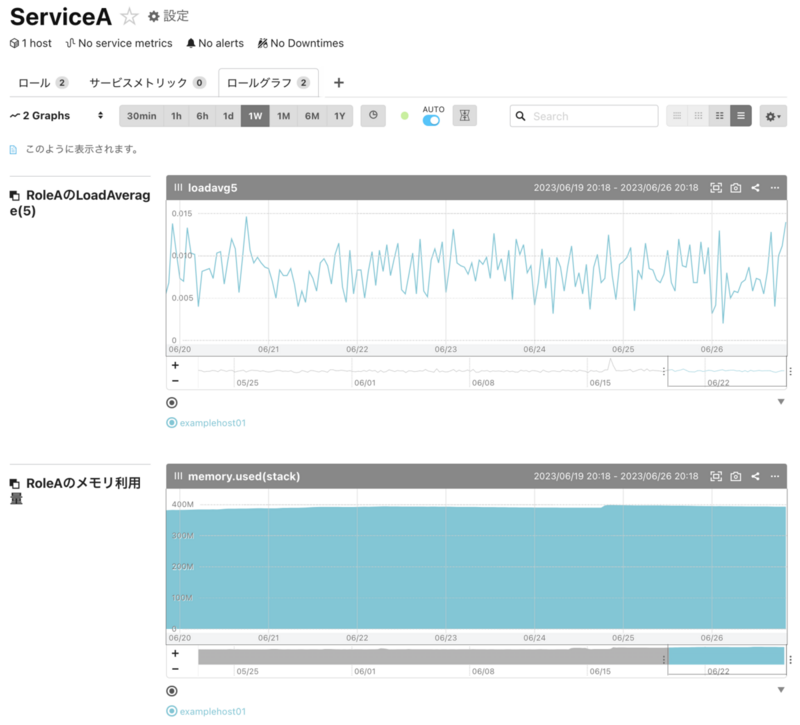The height and width of the screenshot is (725, 800).
Task: Click the No alerts bell status
Action: (x=215, y=43)
